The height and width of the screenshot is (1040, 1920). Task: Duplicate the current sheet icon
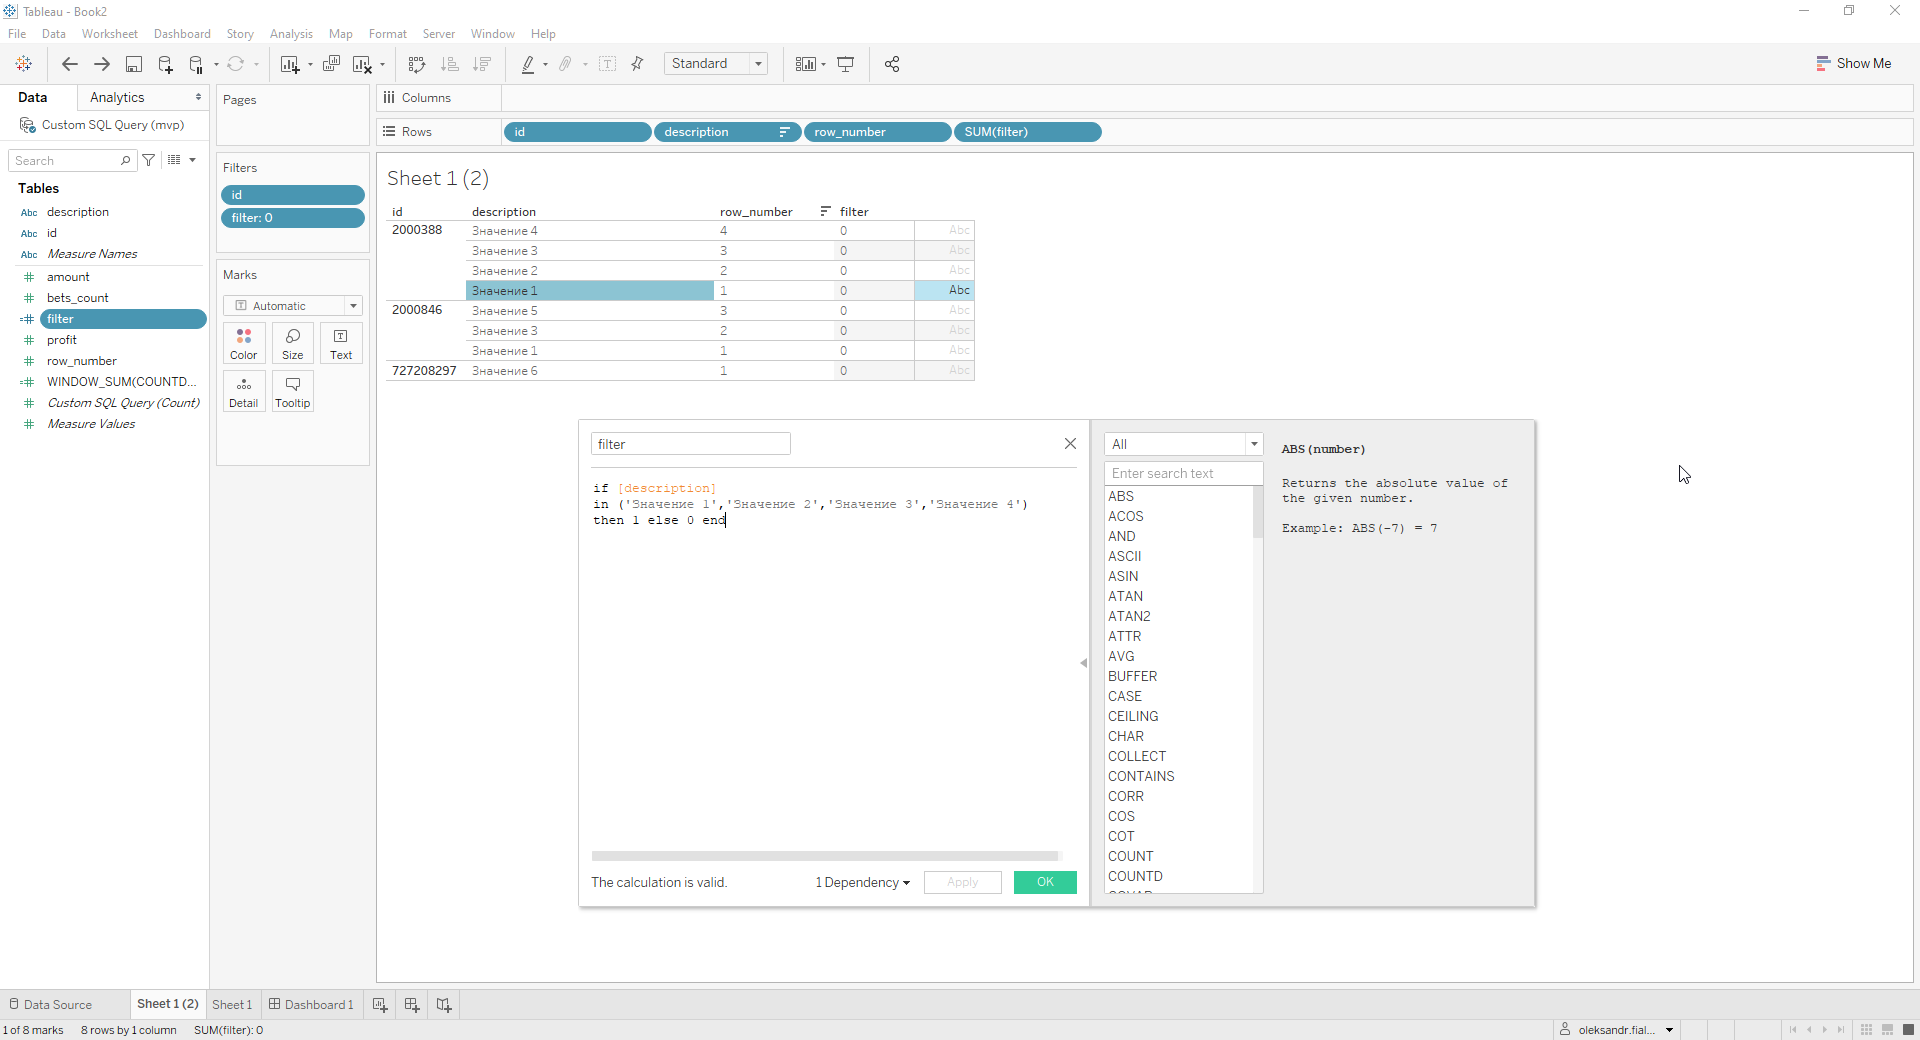click(331, 64)
